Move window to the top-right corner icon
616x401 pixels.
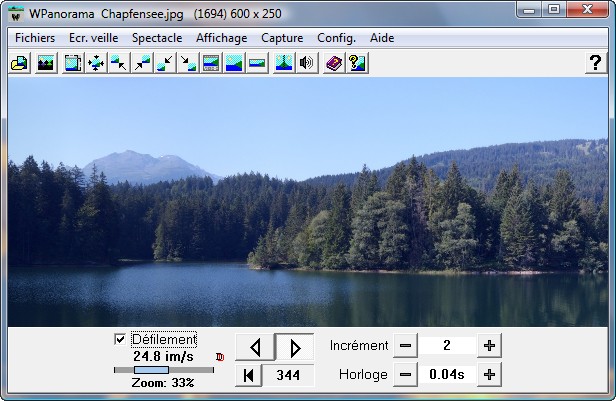(142, 63)
